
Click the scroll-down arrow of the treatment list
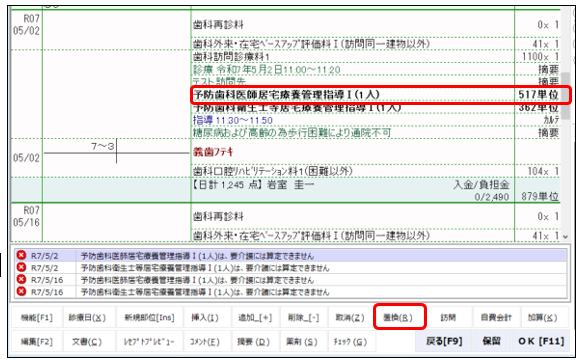pos(566,236)
